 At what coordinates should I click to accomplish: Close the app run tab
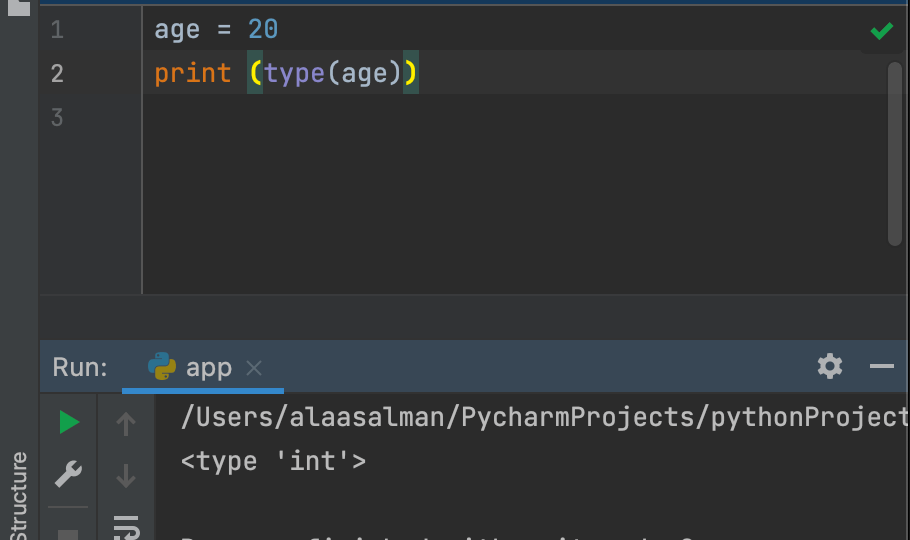[x=254, y=368]
